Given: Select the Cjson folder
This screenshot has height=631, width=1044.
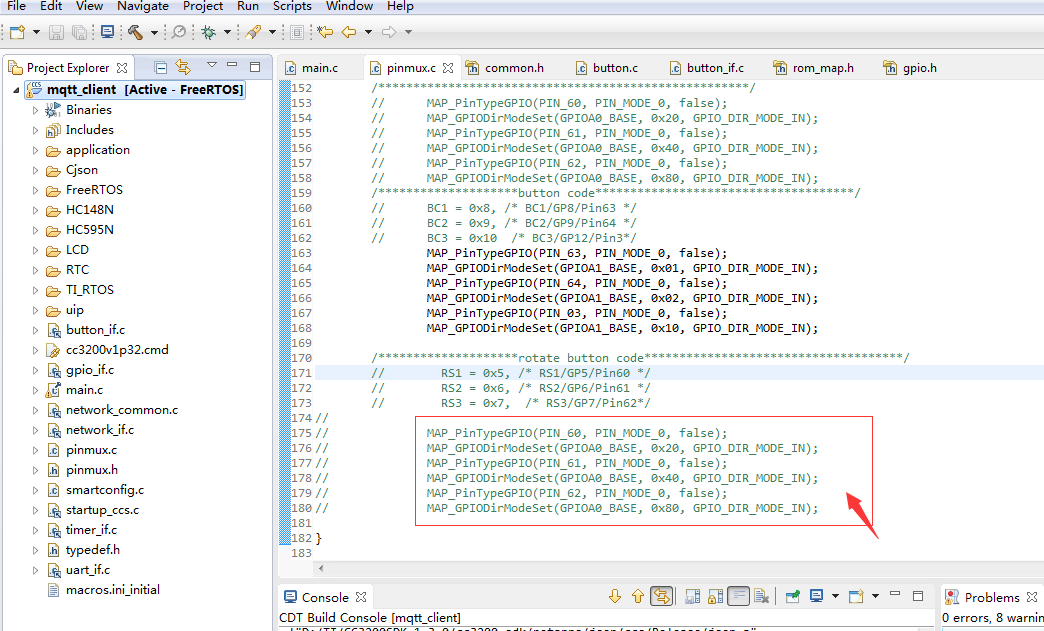Looking at the screenshot, I should tap(81, 170).
